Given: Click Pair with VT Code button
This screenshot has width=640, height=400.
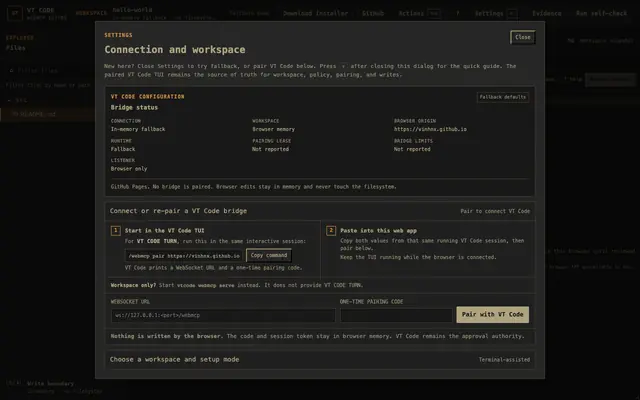Looking at the screenshot, I should (492, 315).
